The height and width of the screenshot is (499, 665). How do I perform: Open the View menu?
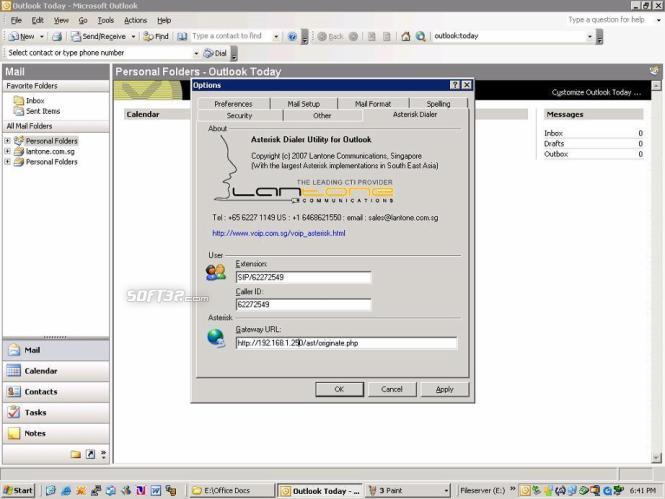tap(61, 20)
